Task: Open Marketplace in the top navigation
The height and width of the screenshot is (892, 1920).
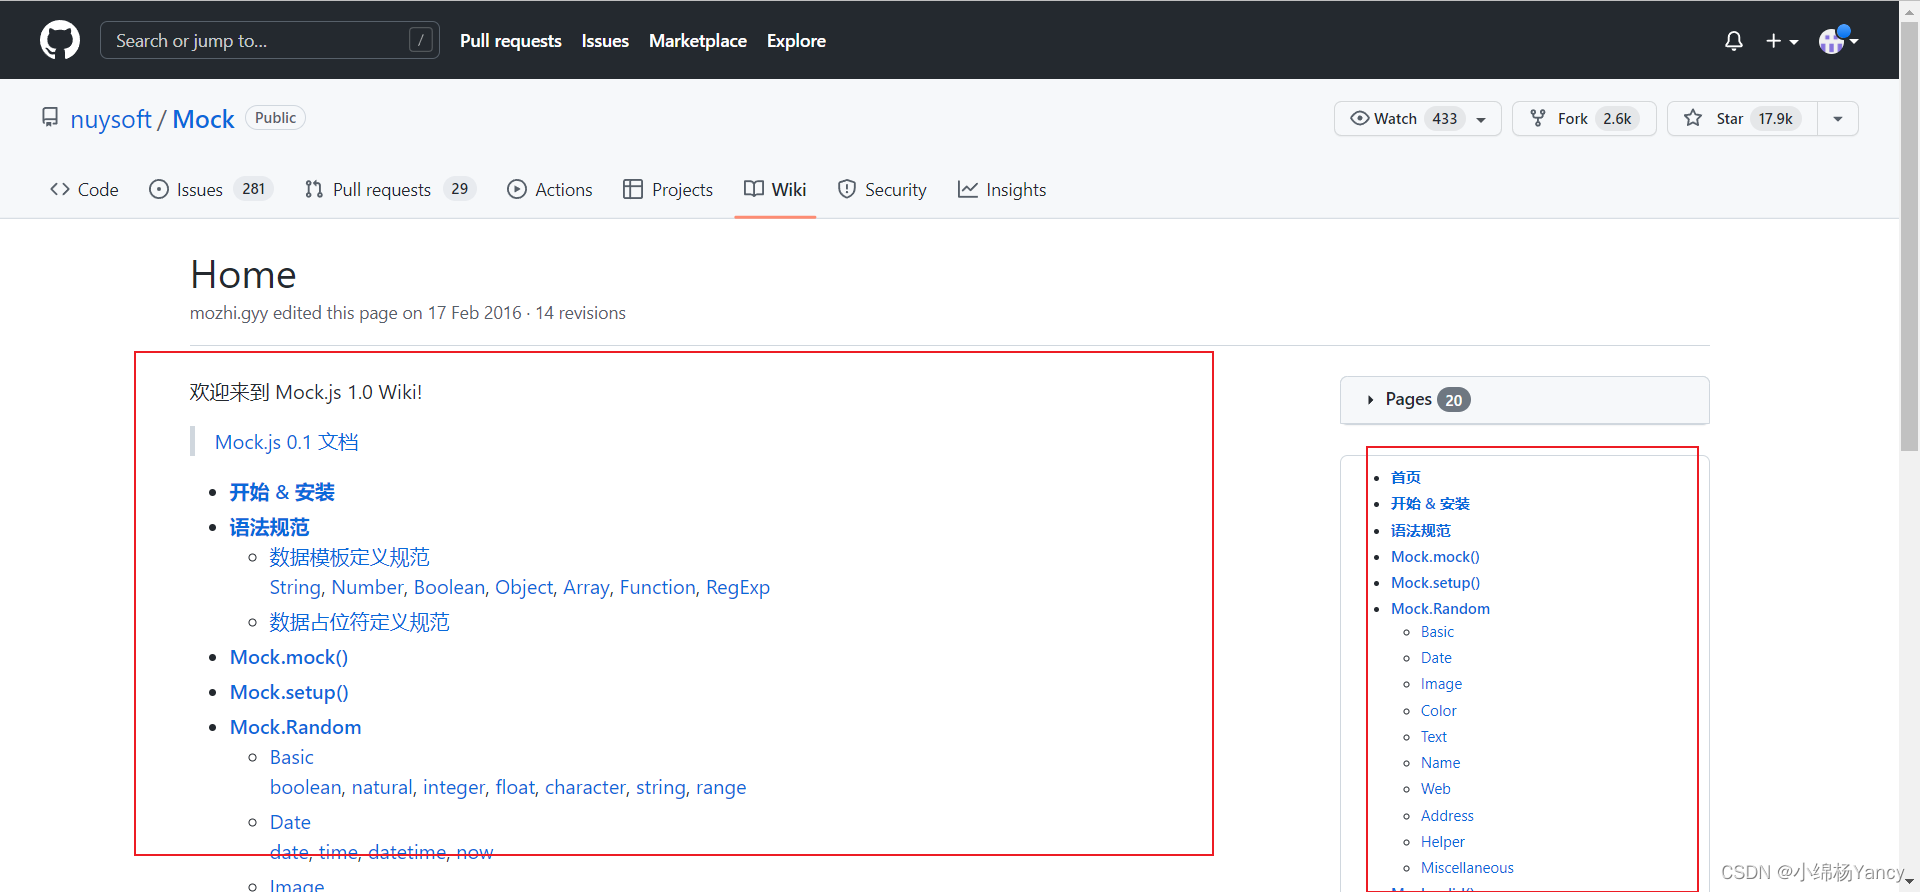Action: [698, 41]
